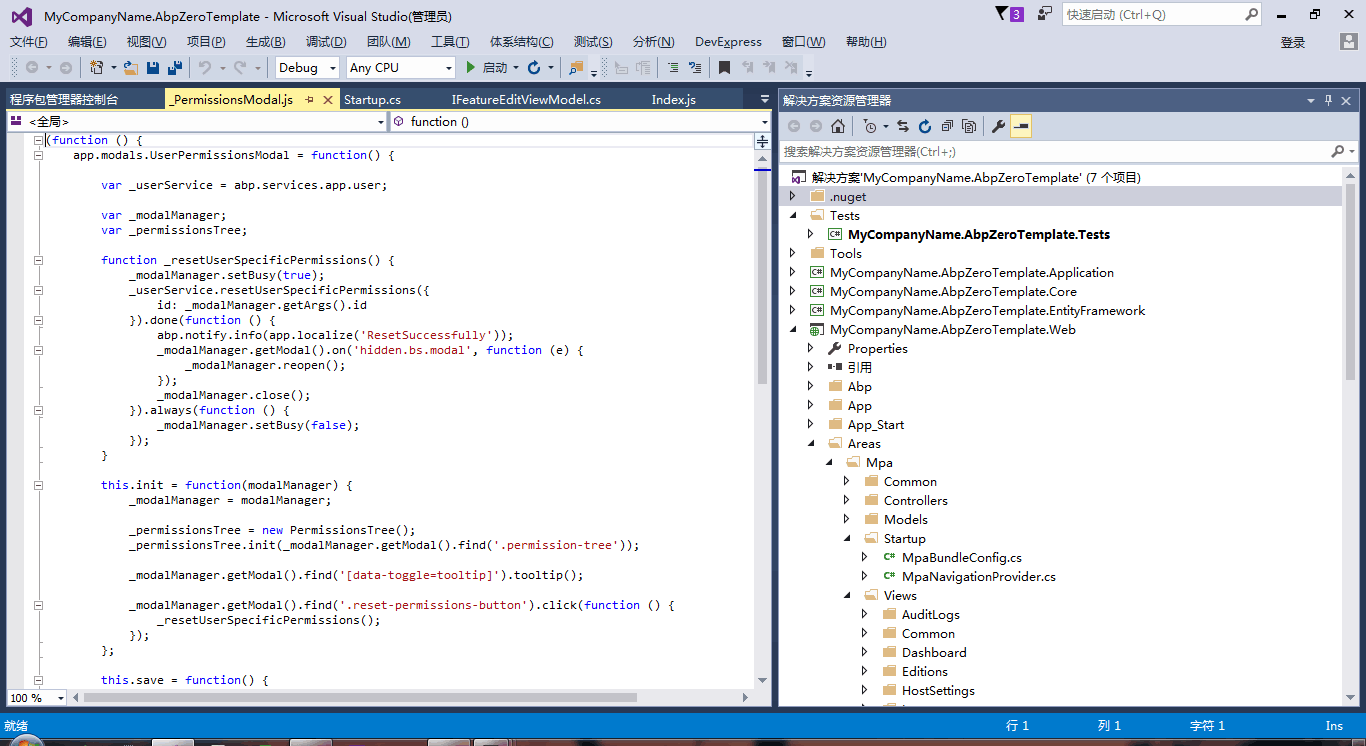Open Properties via the wrench icon
The image size is (1366, 746).
998,126
